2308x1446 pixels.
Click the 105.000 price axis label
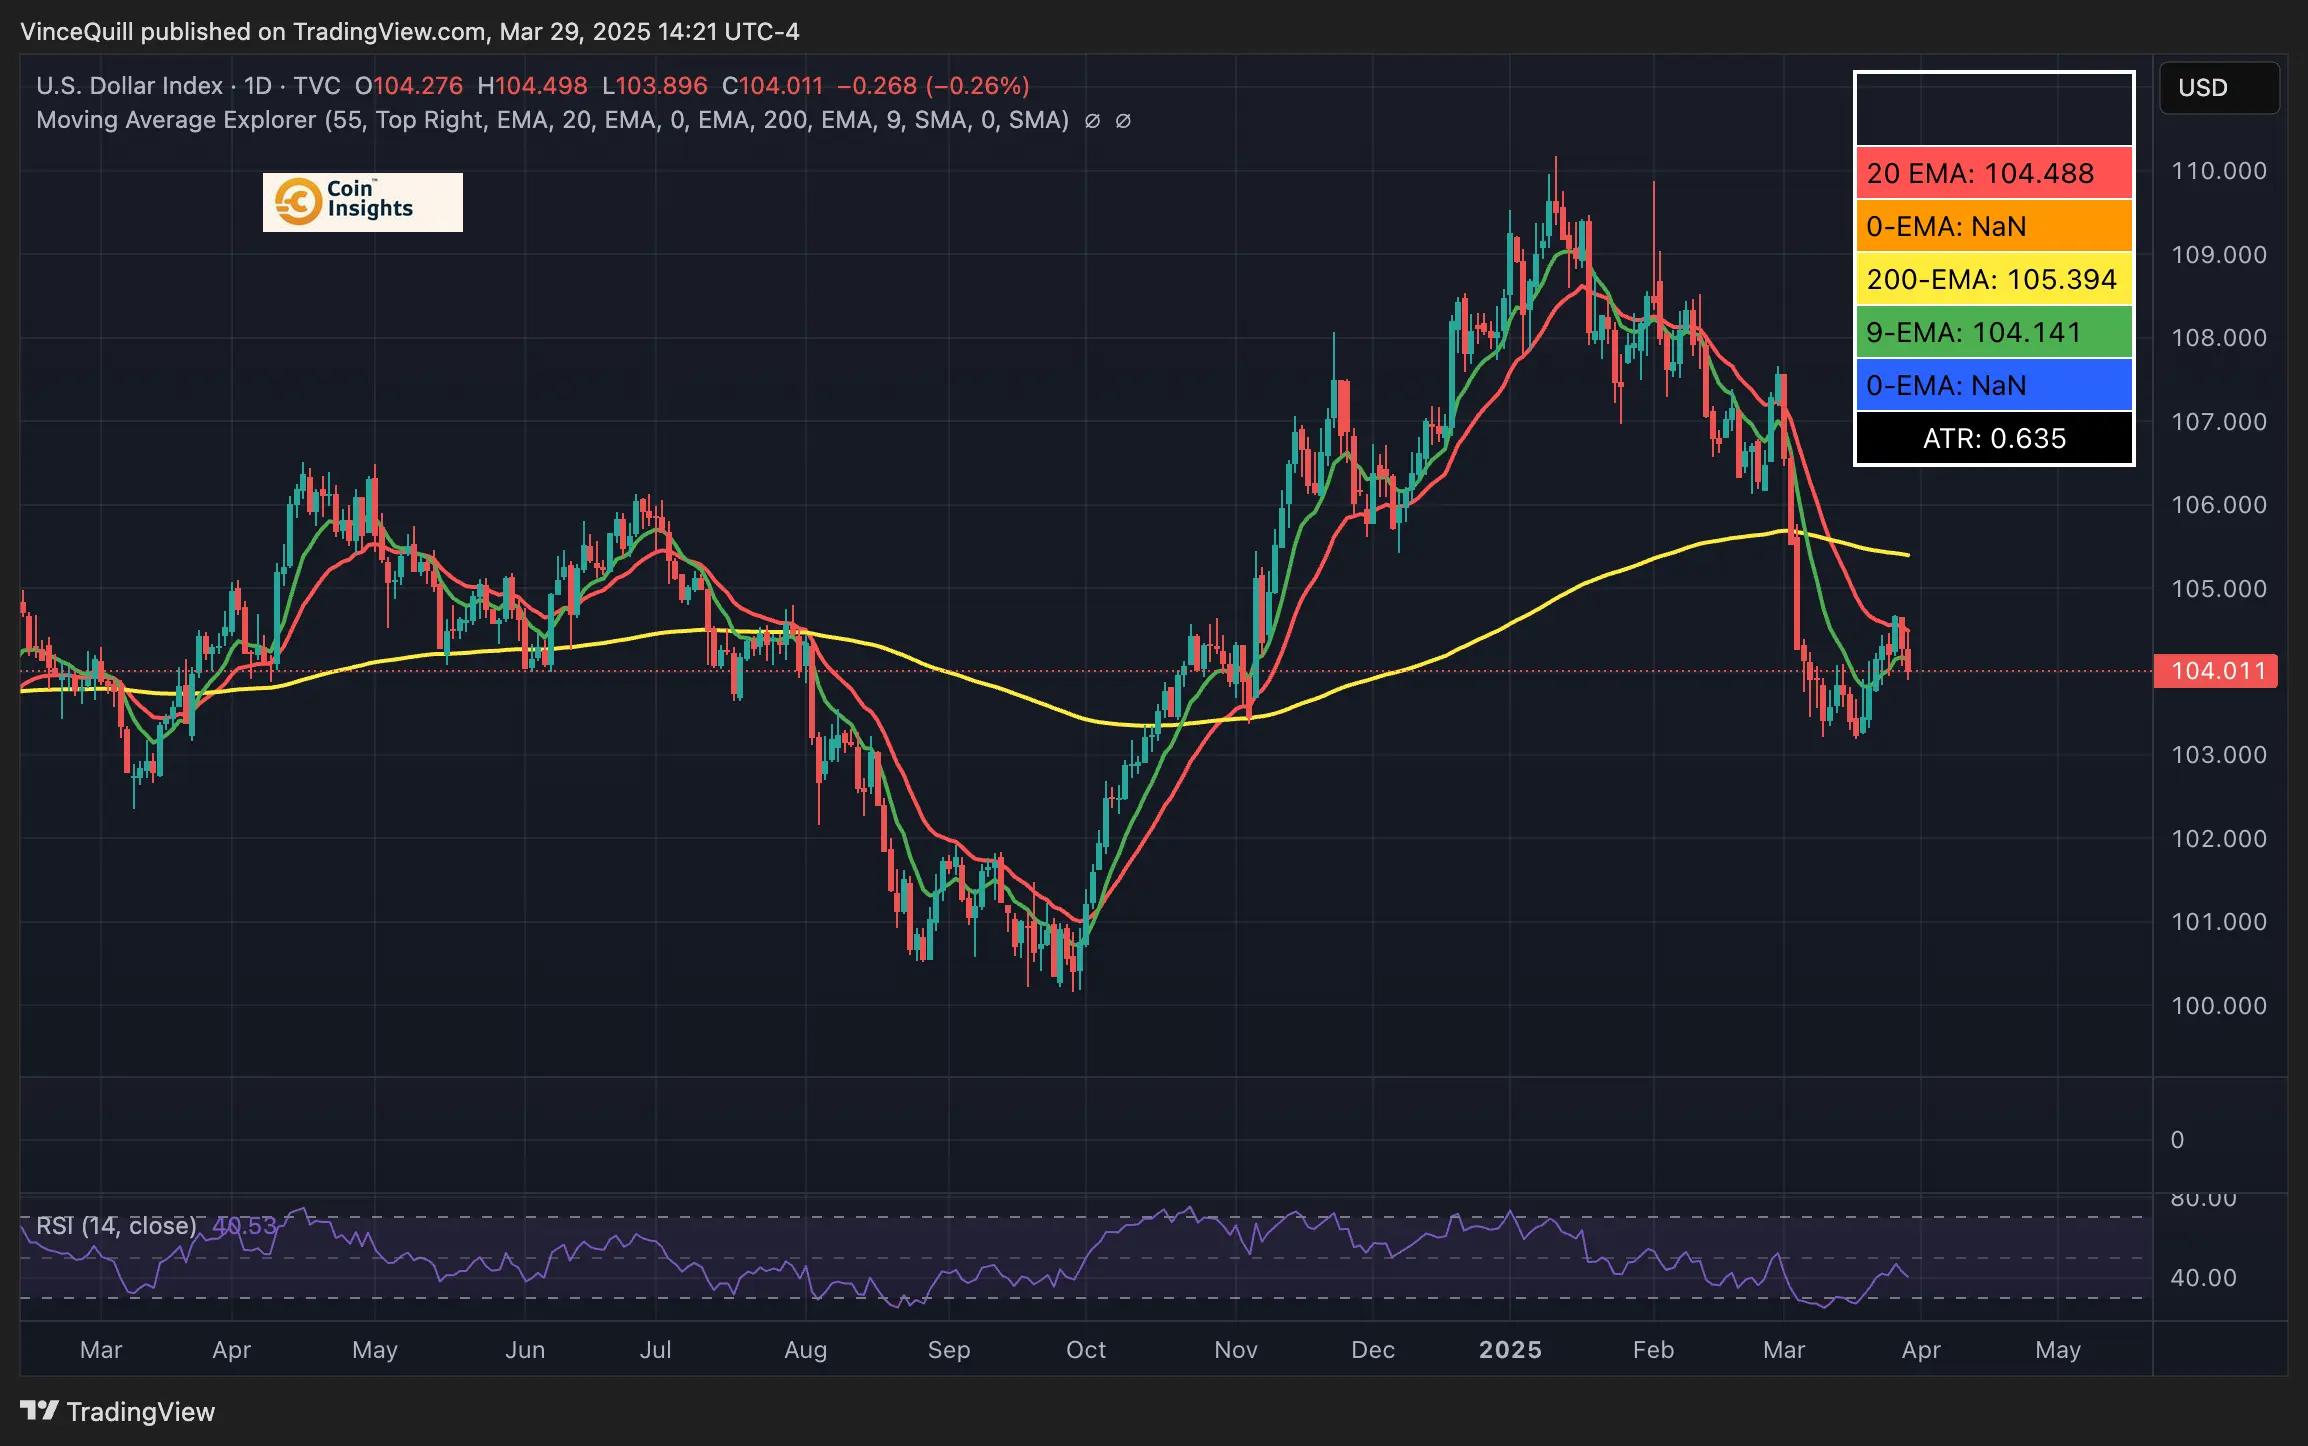tap(2218, 589)
